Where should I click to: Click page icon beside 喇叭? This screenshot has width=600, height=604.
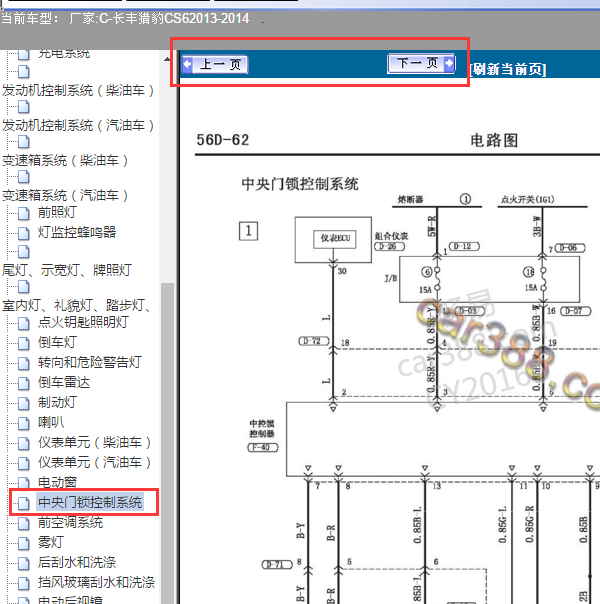tap(23, 423)
